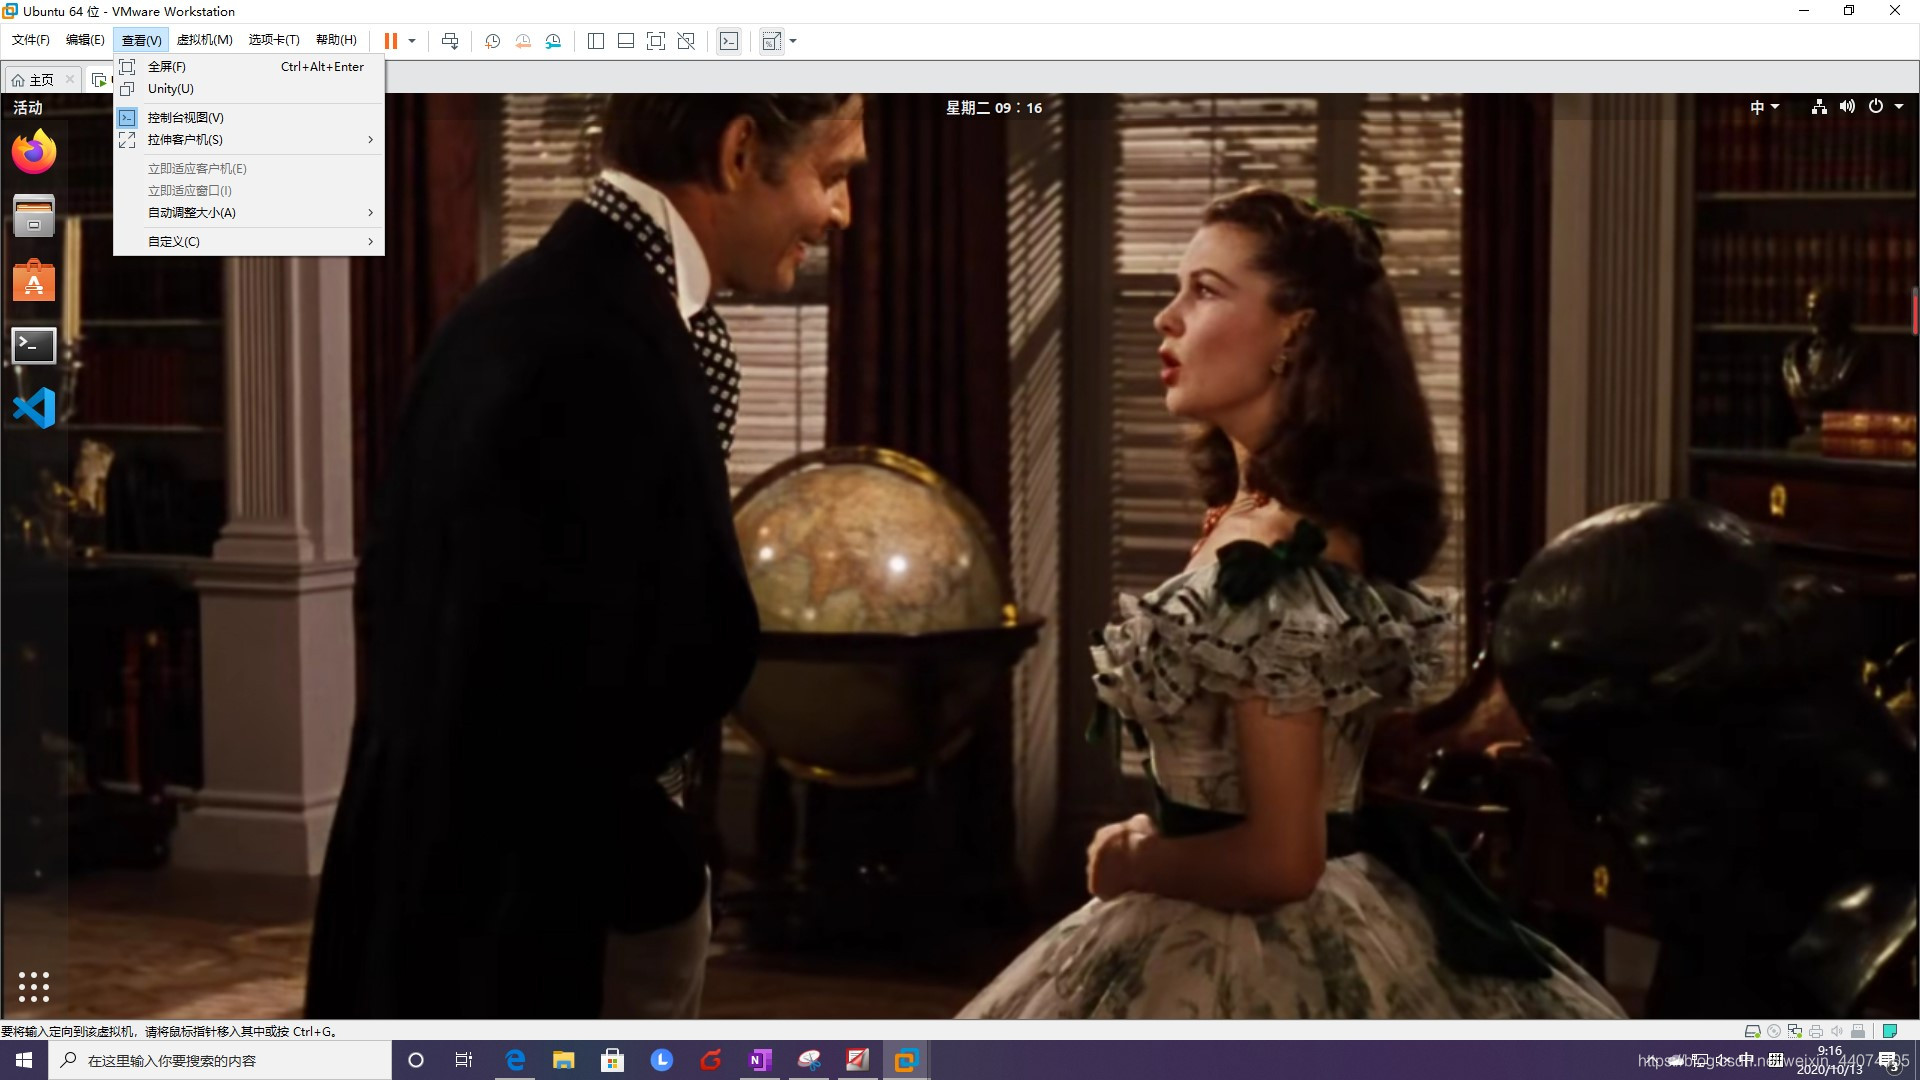Open the 编辑(E) menu
1920x1080 pixels.
click(x=85, y=40)
